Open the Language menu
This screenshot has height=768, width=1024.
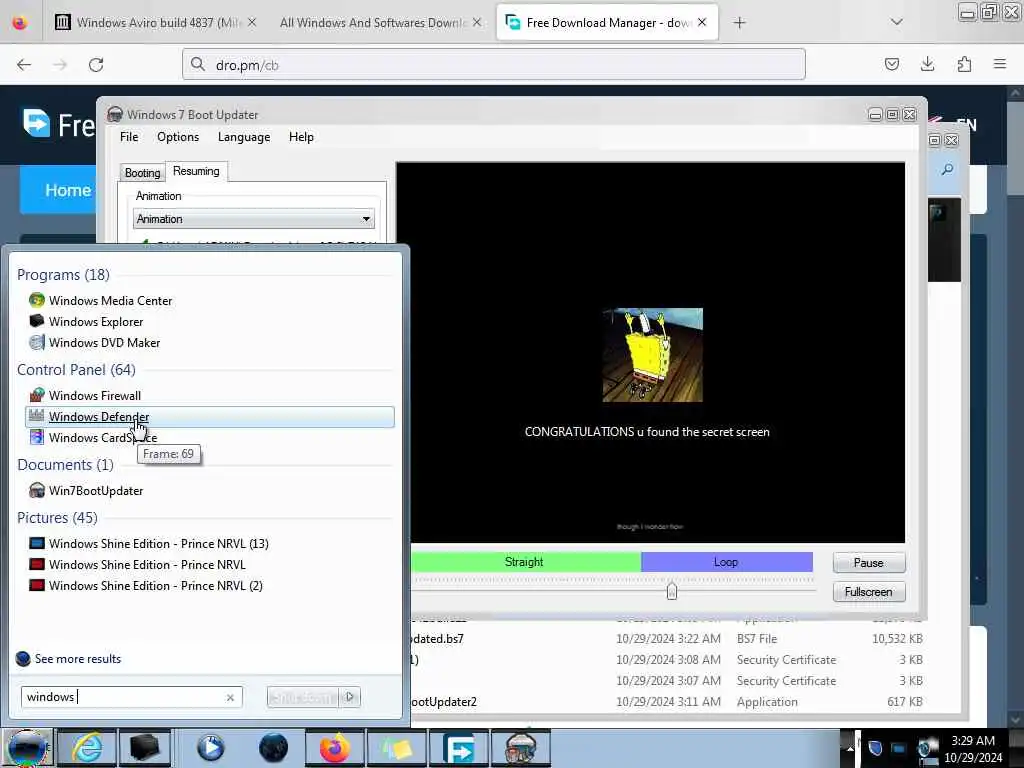pos(244,137)
